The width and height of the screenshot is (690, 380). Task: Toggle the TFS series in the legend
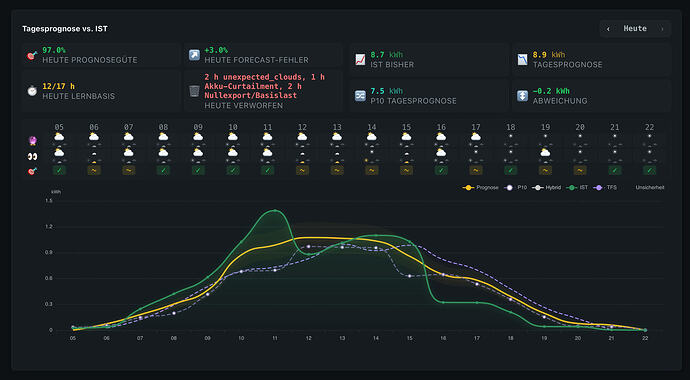coord(605,188)
